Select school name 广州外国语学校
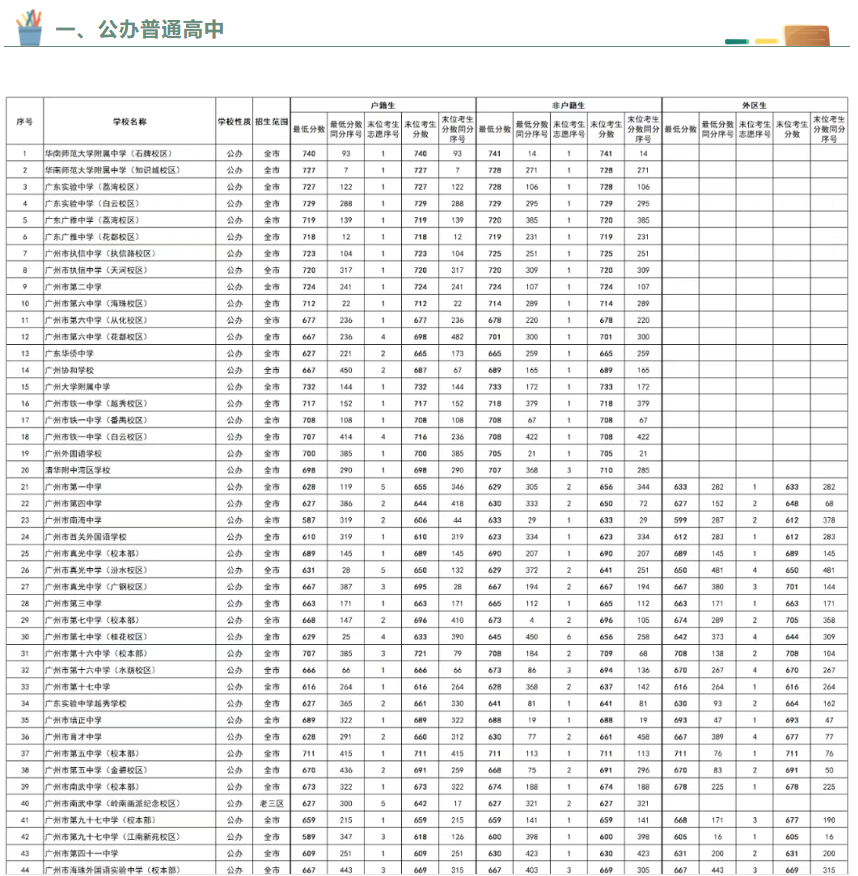The height and width of the screenshot is (876, 858). pos(73,453)
